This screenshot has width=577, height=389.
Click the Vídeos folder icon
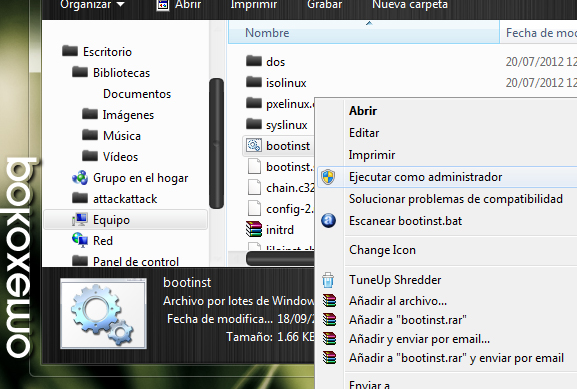[x=90, y=156]
